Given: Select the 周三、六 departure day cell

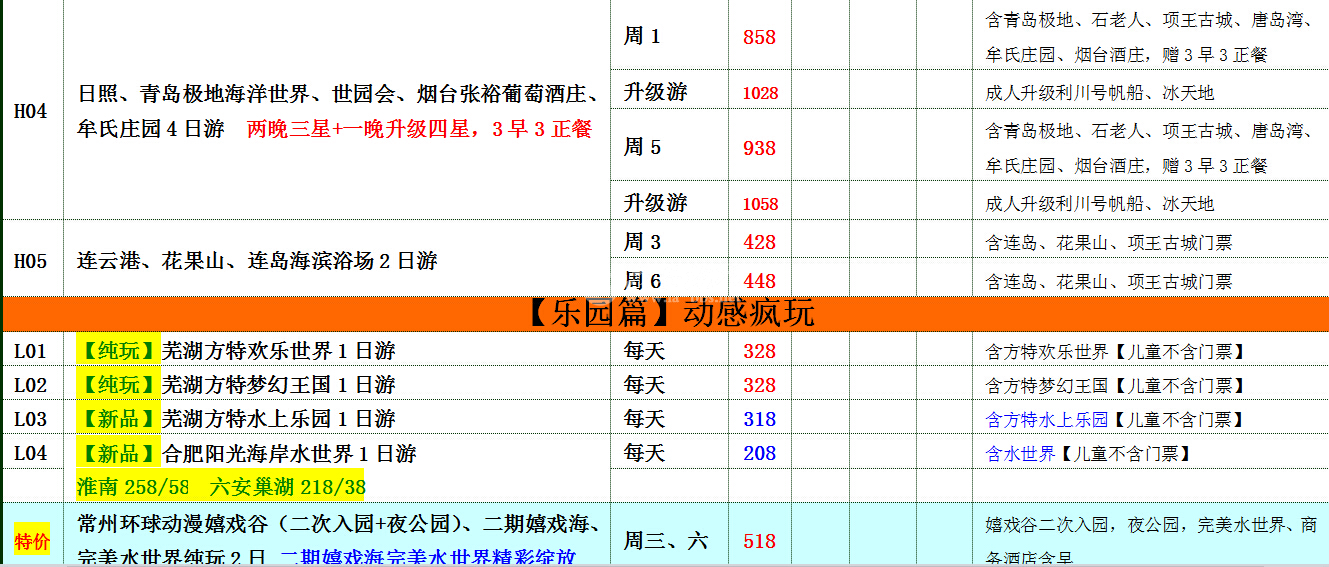Looking at the screenshot, I should (668, 541).
